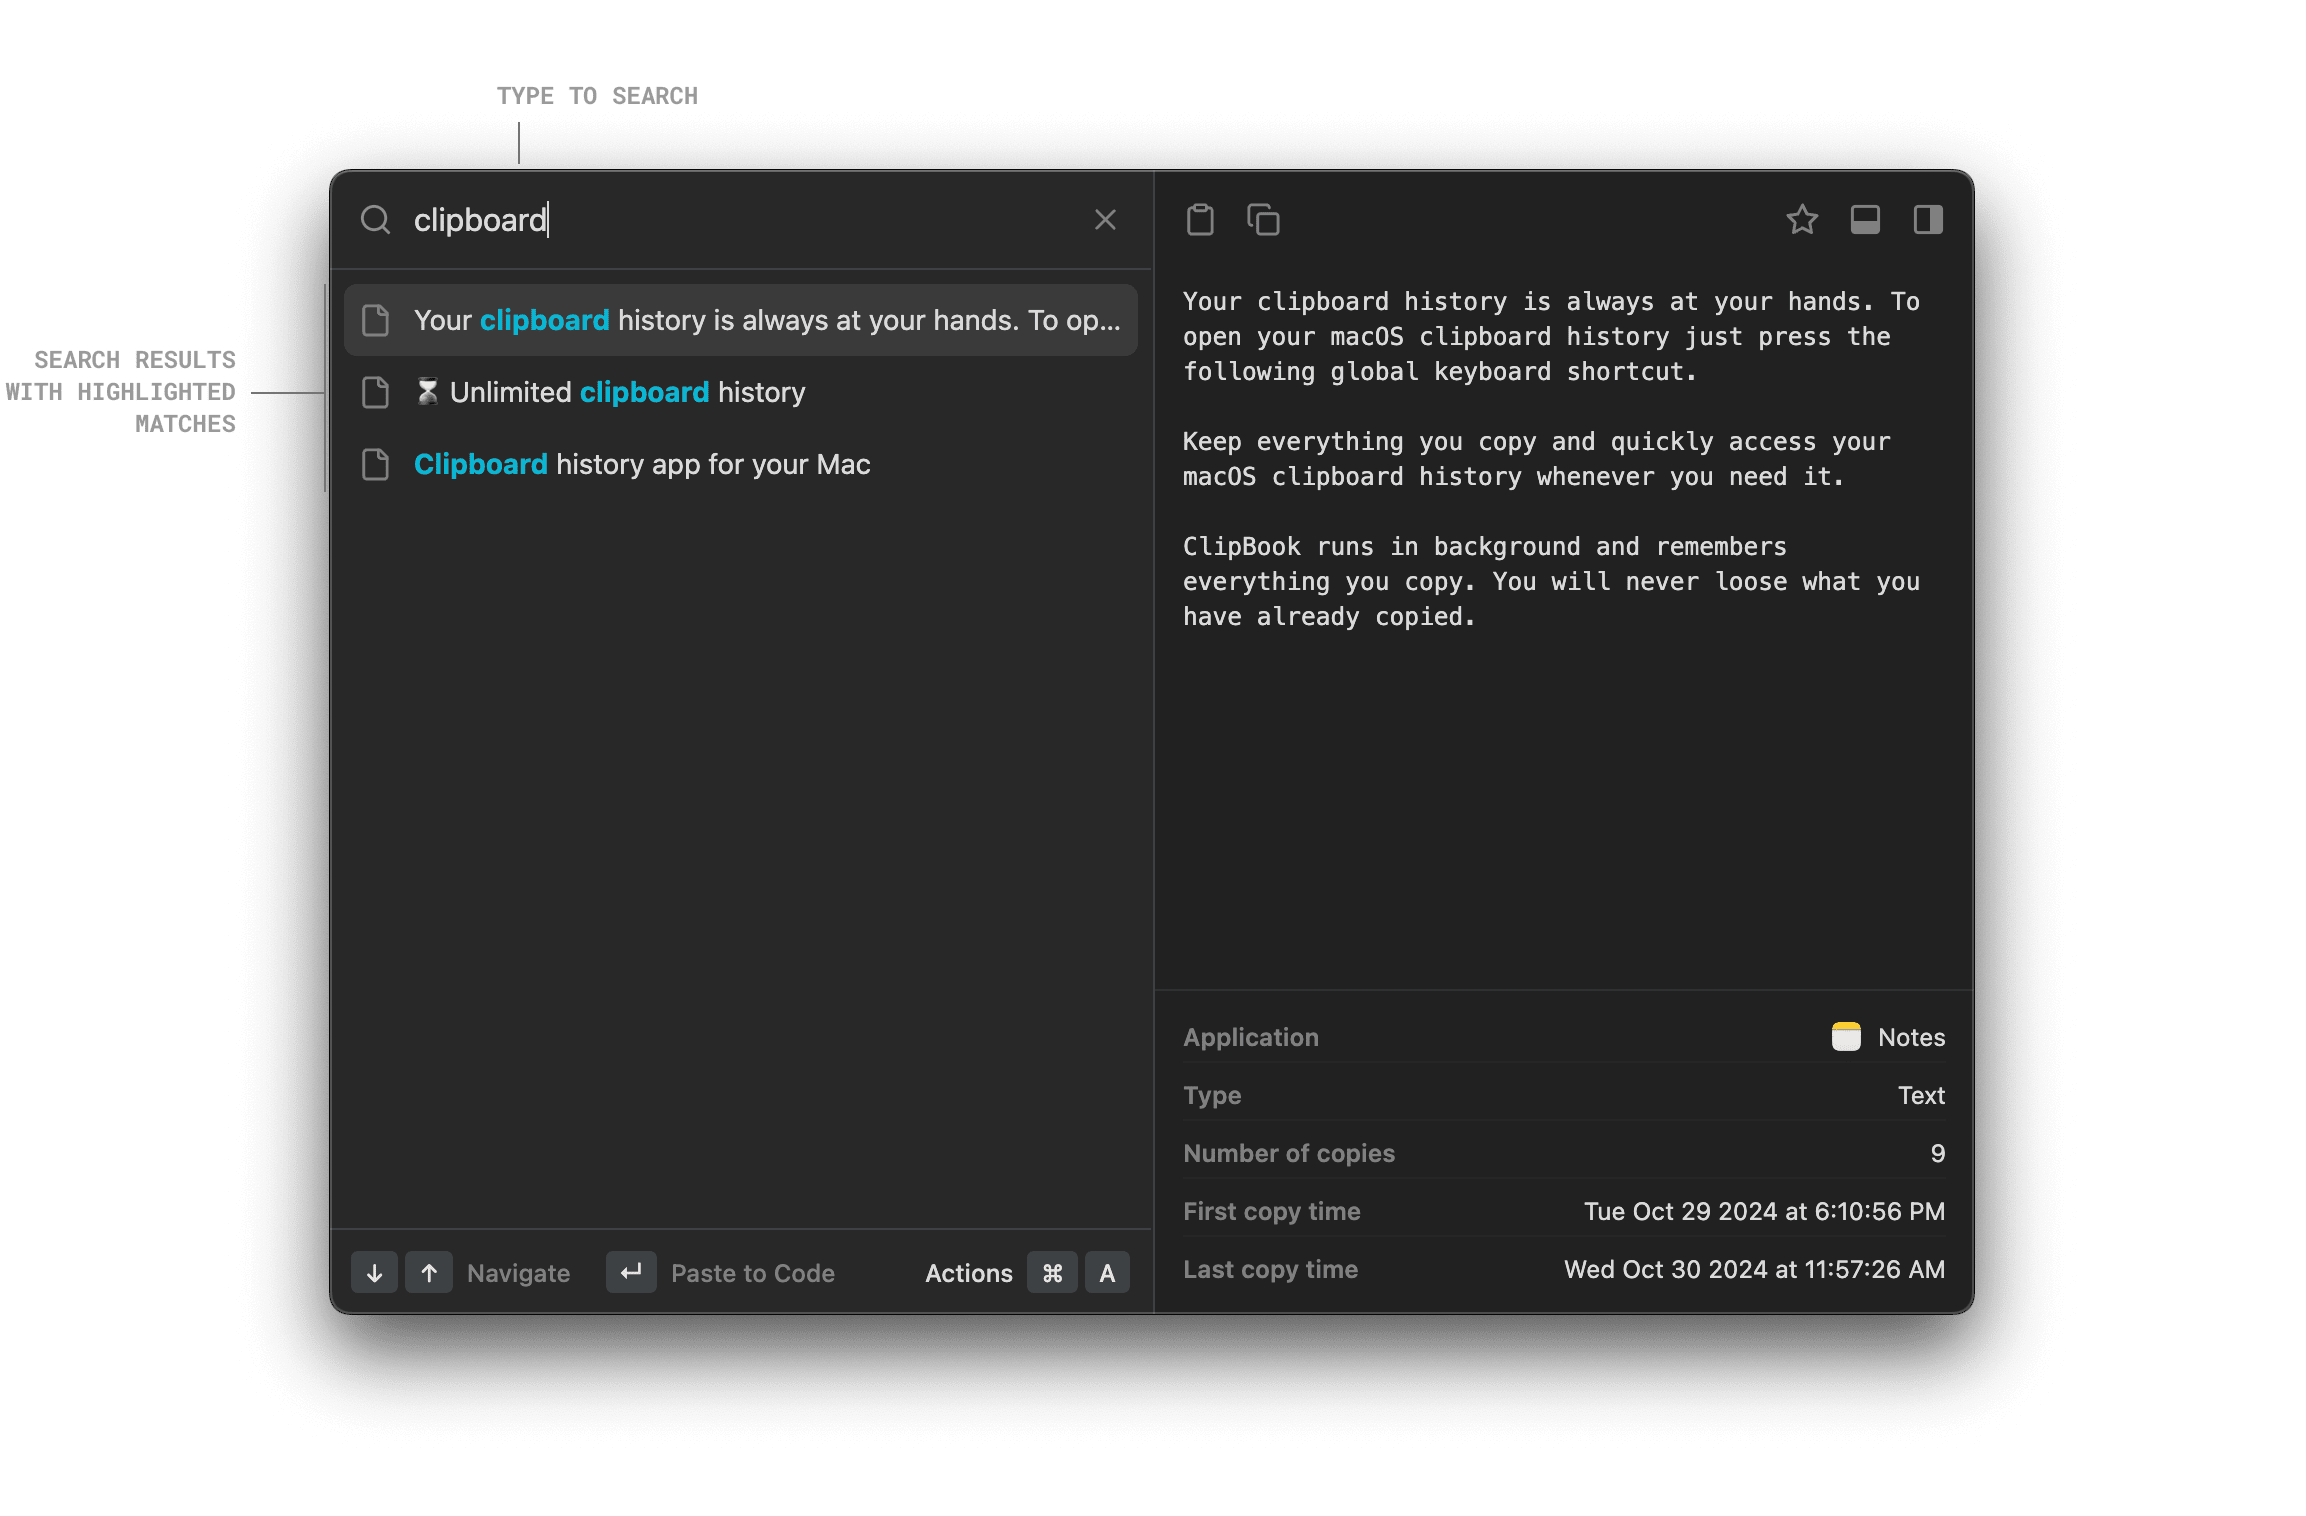Select the Clipboard history app result
2306x1516 pixels.
(x=642, y=464)
